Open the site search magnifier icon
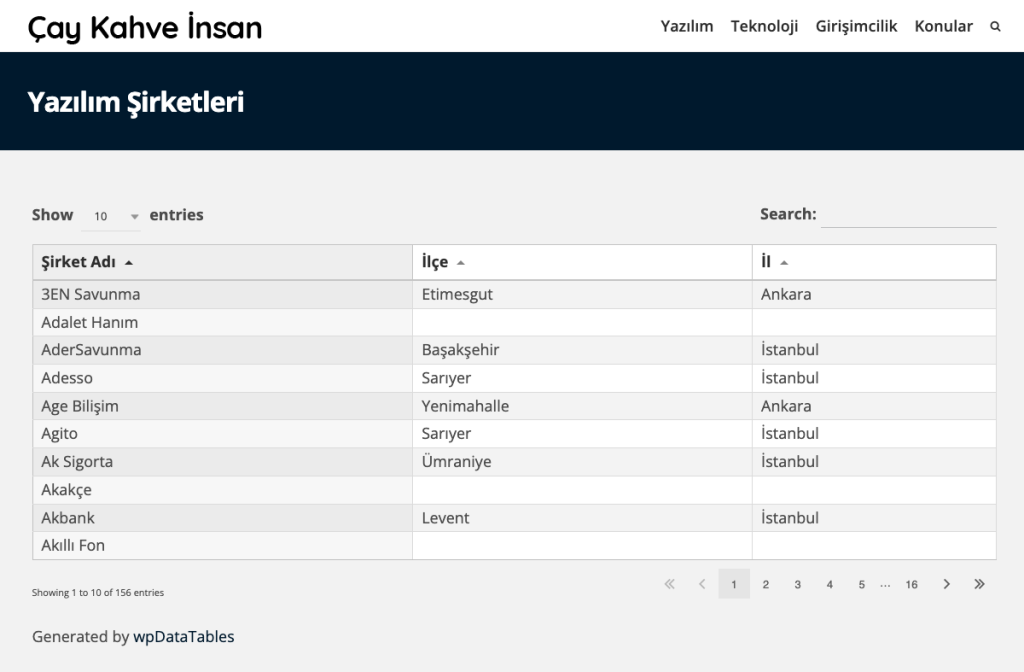The image size is (1024, 672). coord(995,27)
